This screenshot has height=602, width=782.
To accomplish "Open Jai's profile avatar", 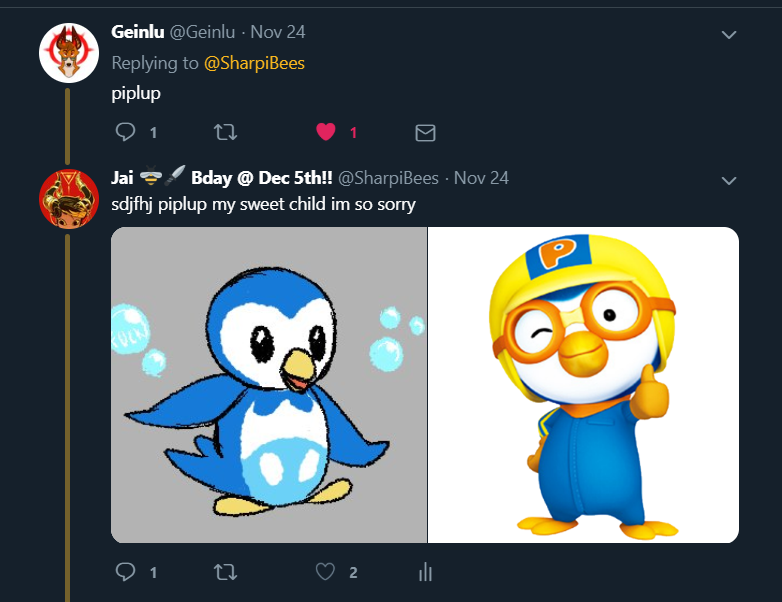I will coord(68,199).
